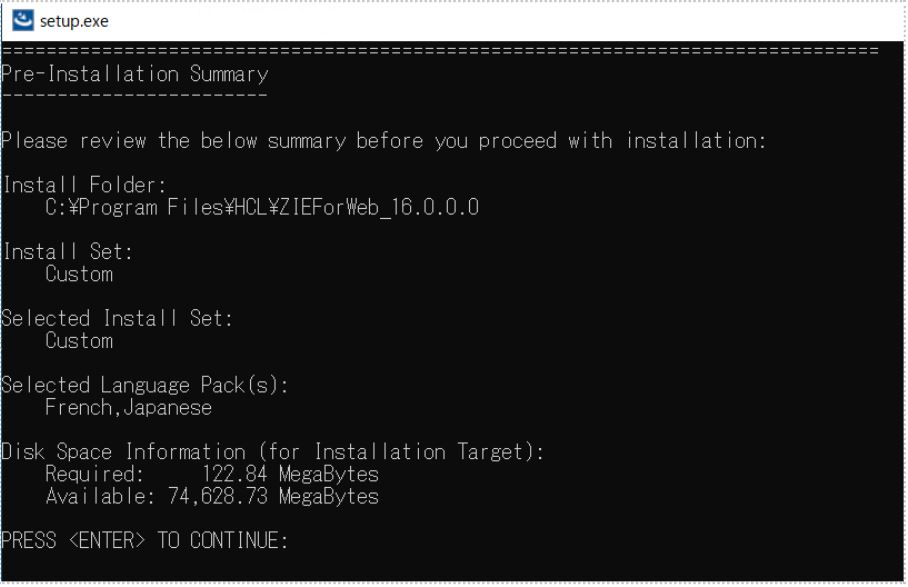Select the ZIEForWeb_16.0.0.0 install path text
908x587 pixels.
point(262,207)
